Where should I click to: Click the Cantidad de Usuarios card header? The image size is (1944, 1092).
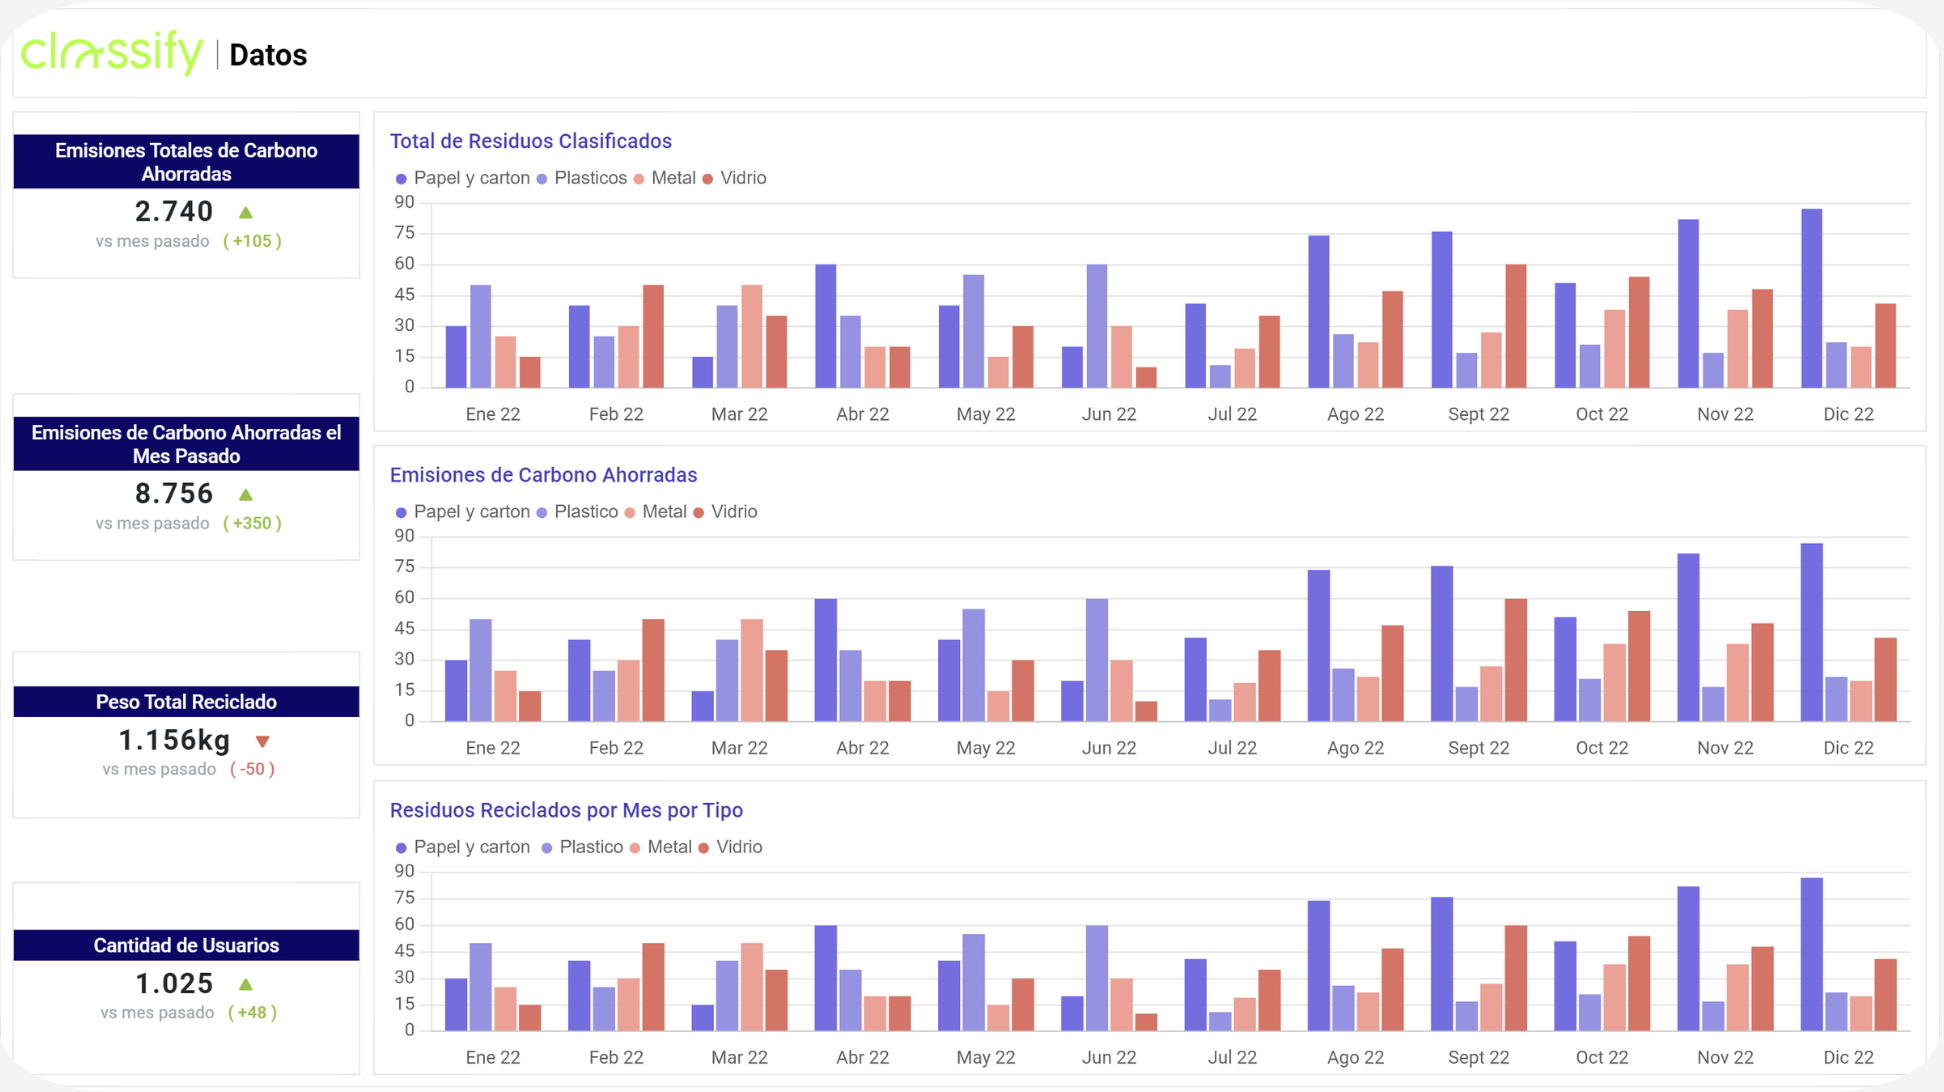pos(186,945)
